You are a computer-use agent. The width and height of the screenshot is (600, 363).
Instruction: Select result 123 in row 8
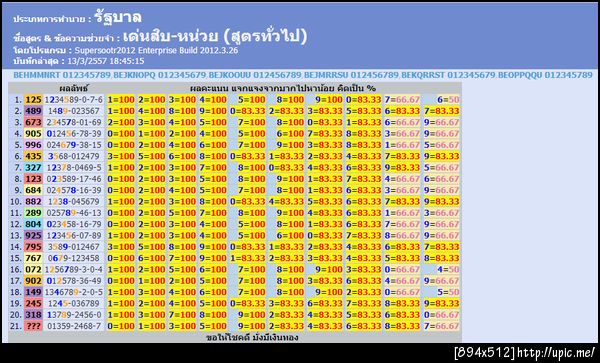coord(33,179)
